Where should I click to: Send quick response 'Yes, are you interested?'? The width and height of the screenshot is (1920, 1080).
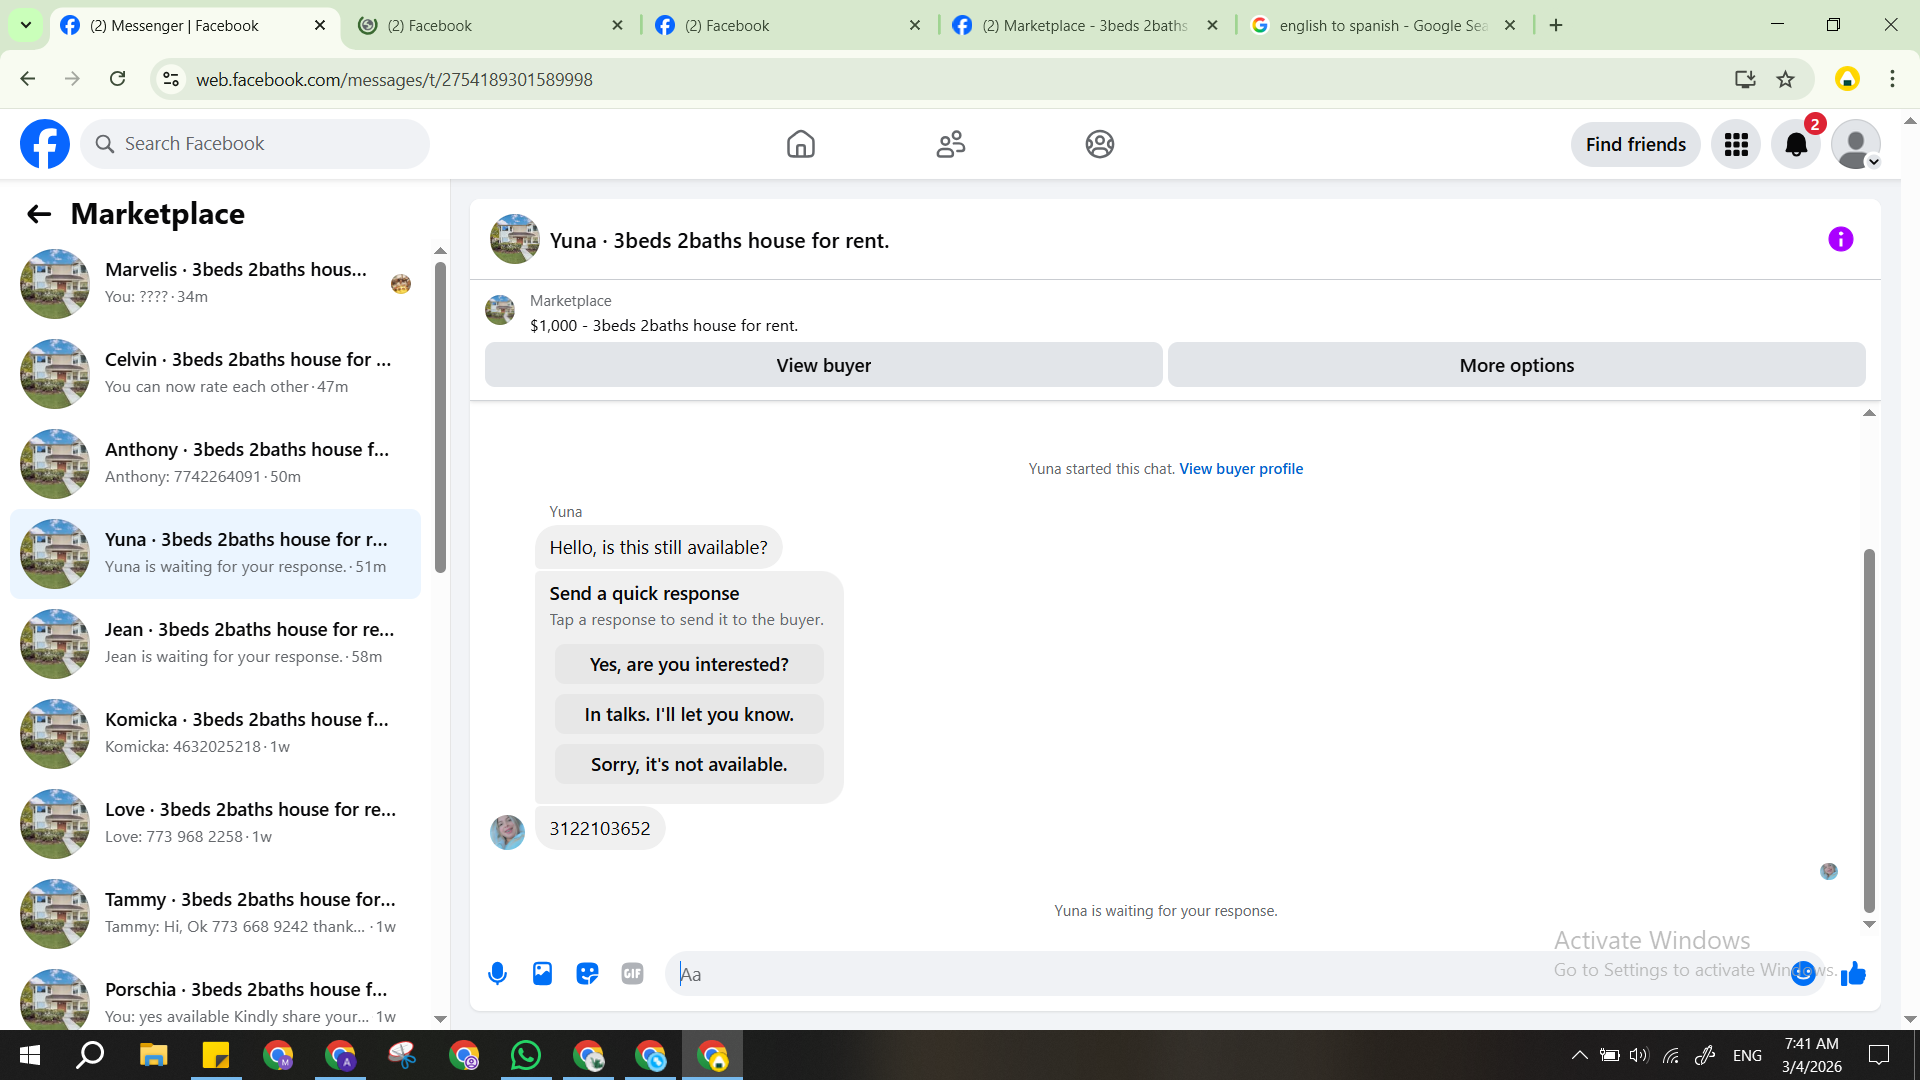689,665
